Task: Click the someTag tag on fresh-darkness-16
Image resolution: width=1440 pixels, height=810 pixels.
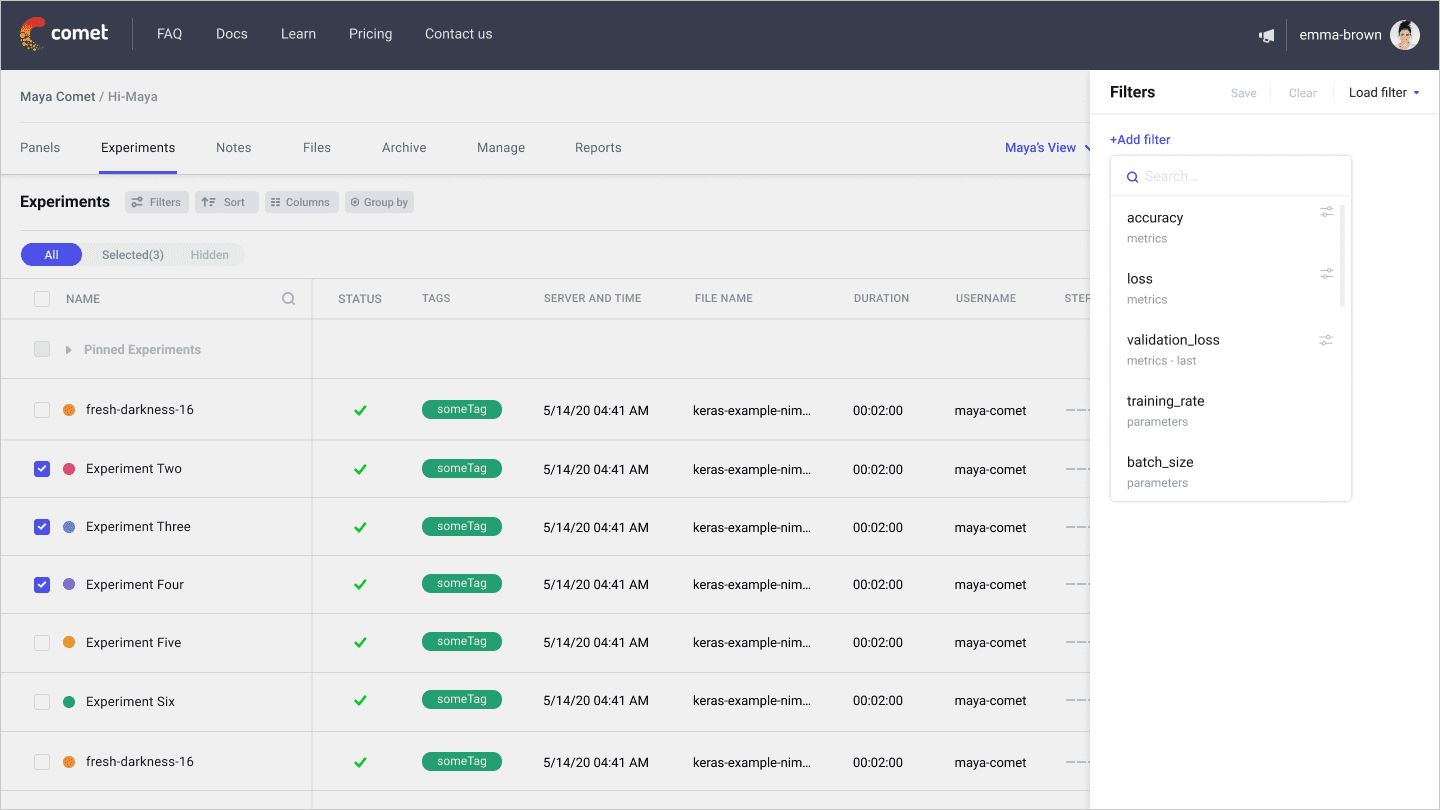Action: coord(461,409)
